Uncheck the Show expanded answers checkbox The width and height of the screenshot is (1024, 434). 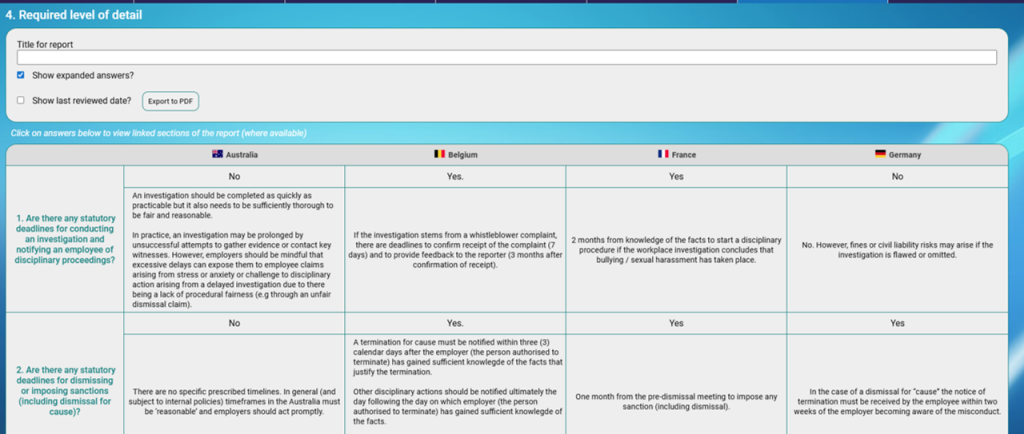coord(21,76)
